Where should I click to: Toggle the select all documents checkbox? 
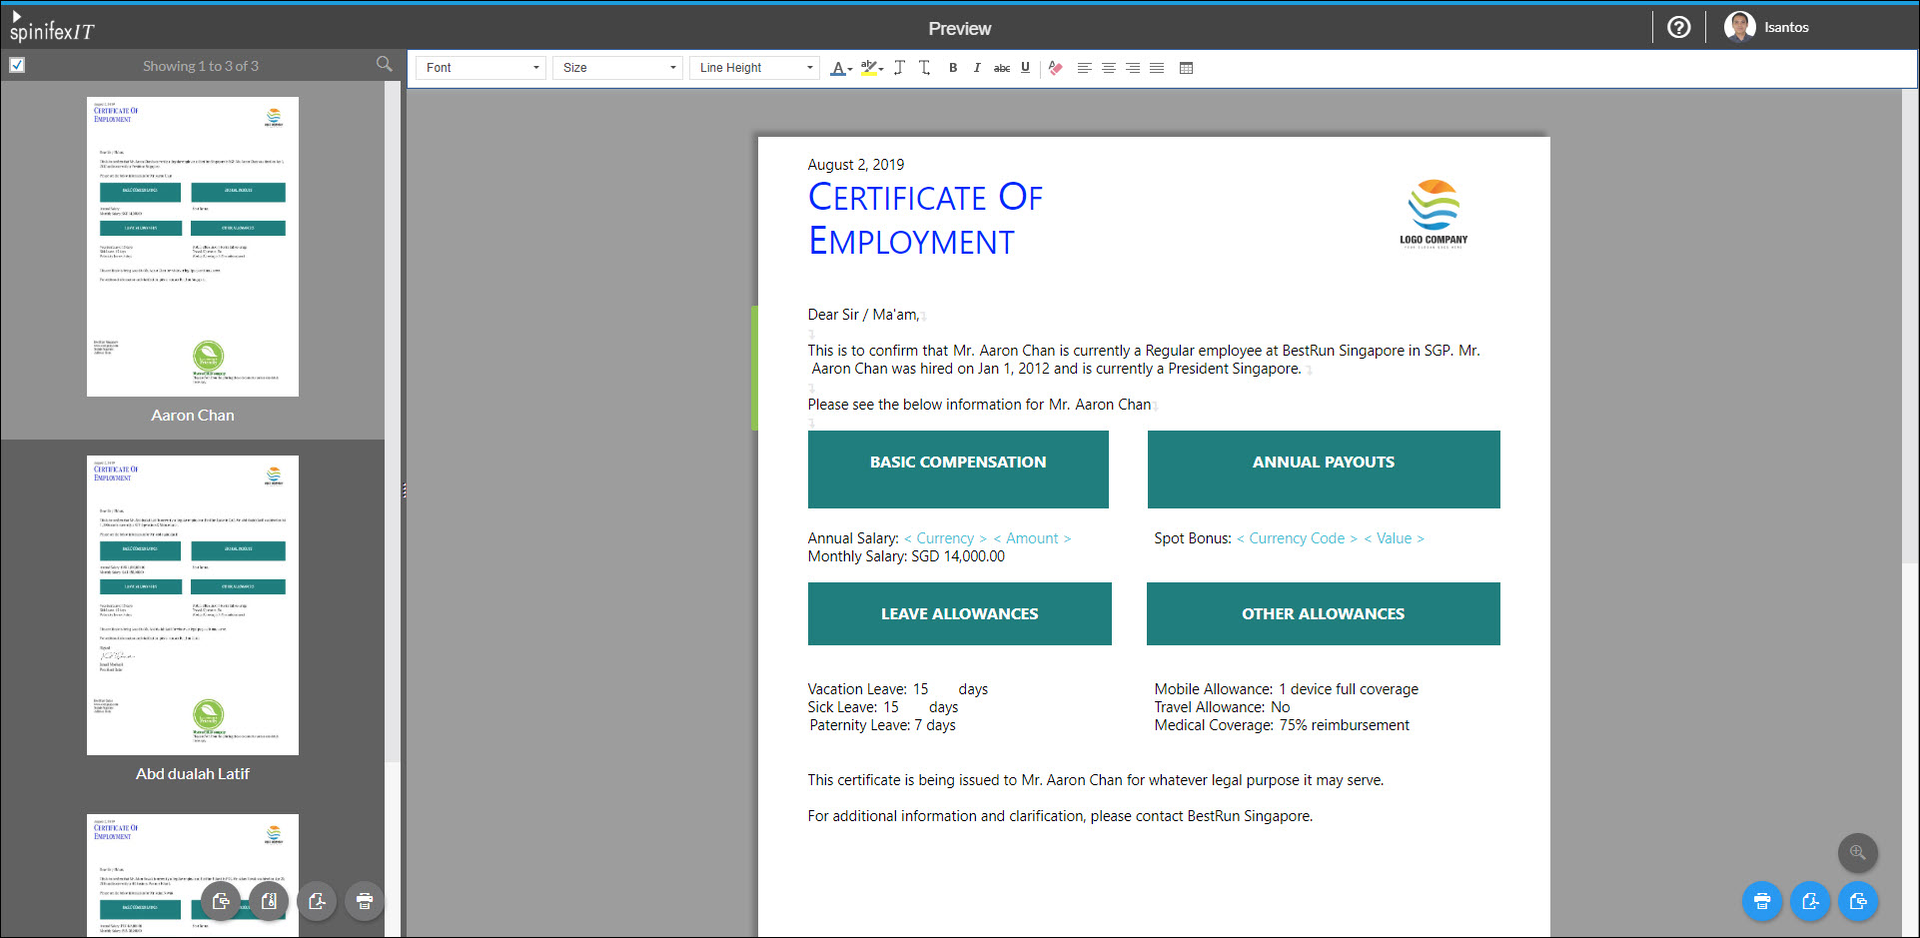pos(17,65)
